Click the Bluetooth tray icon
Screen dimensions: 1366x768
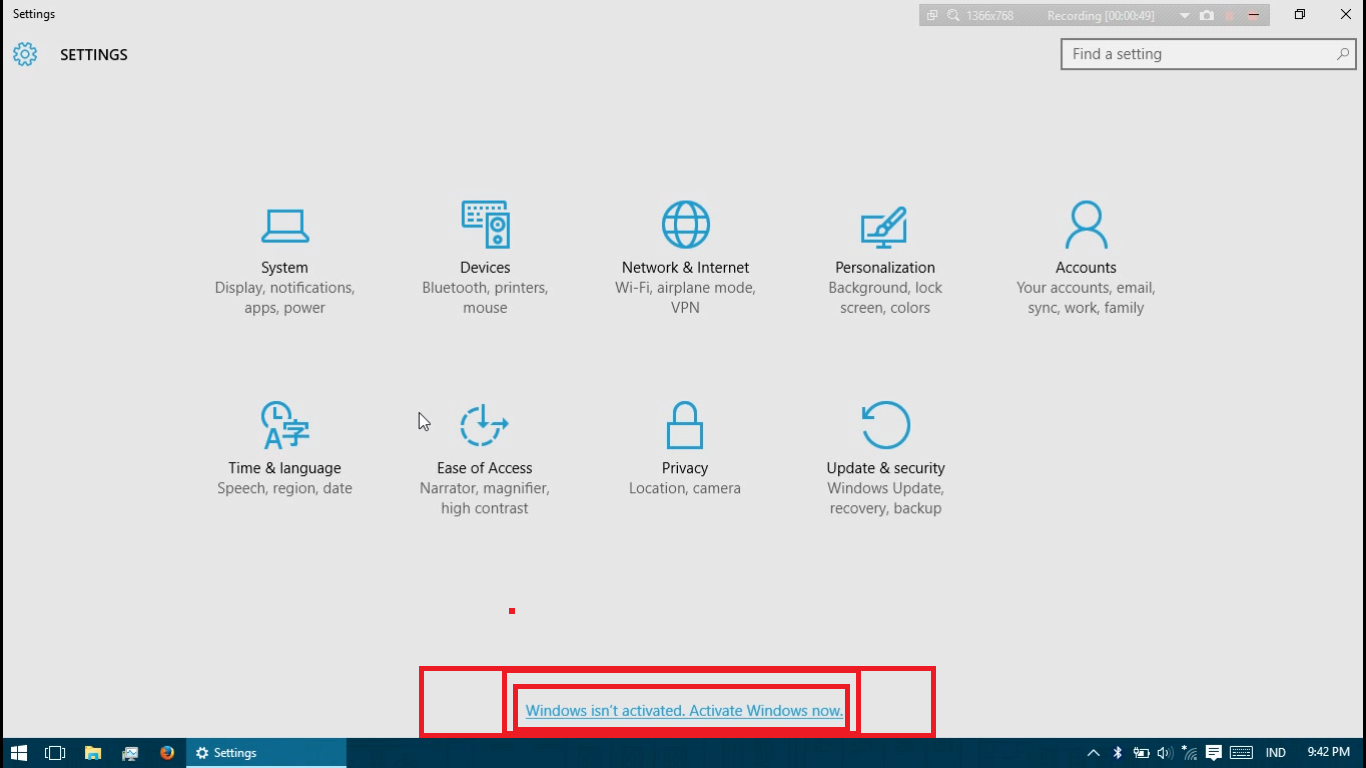tap(1118, 753)
